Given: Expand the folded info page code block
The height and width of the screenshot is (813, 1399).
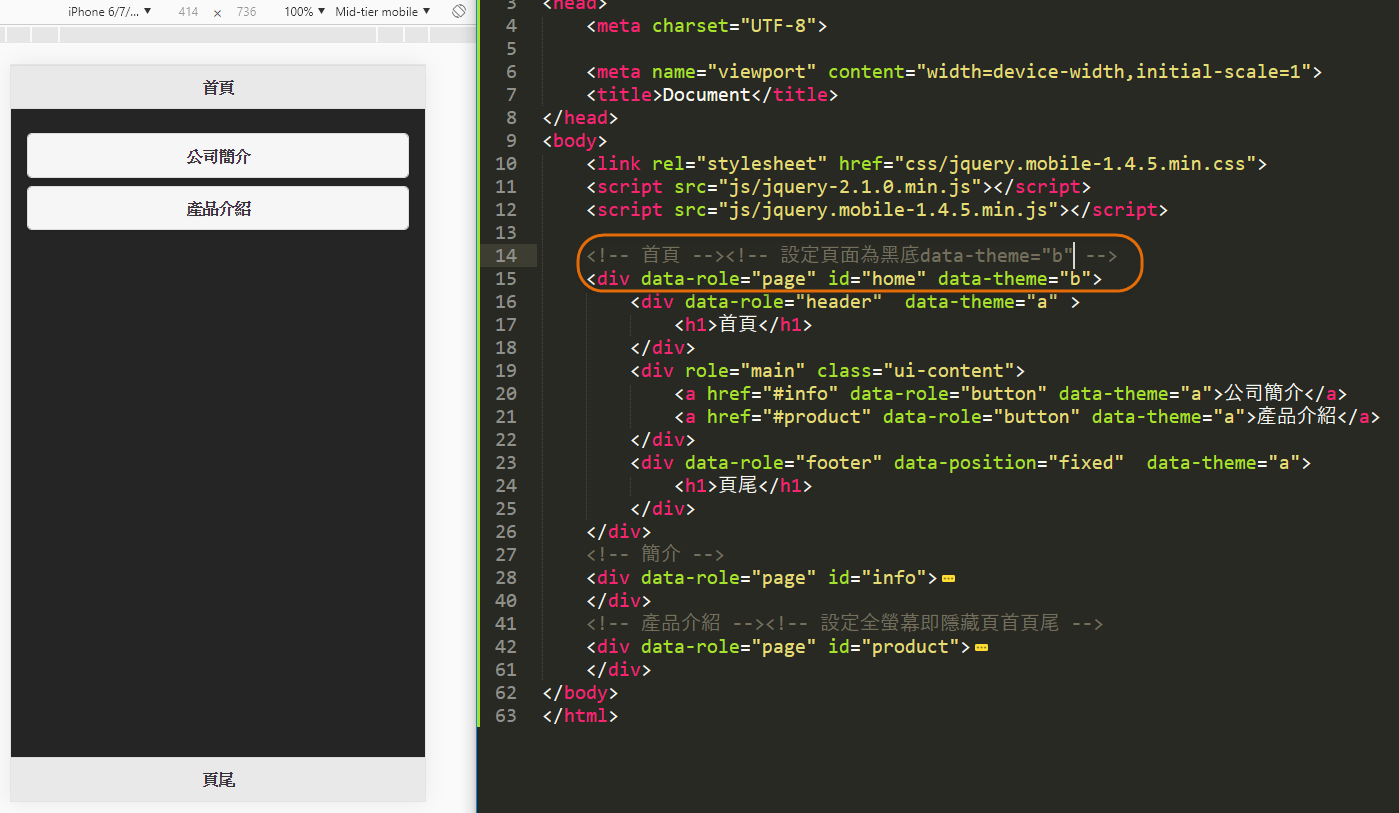Looking at the screenshot, I should [x=948, y=578].
